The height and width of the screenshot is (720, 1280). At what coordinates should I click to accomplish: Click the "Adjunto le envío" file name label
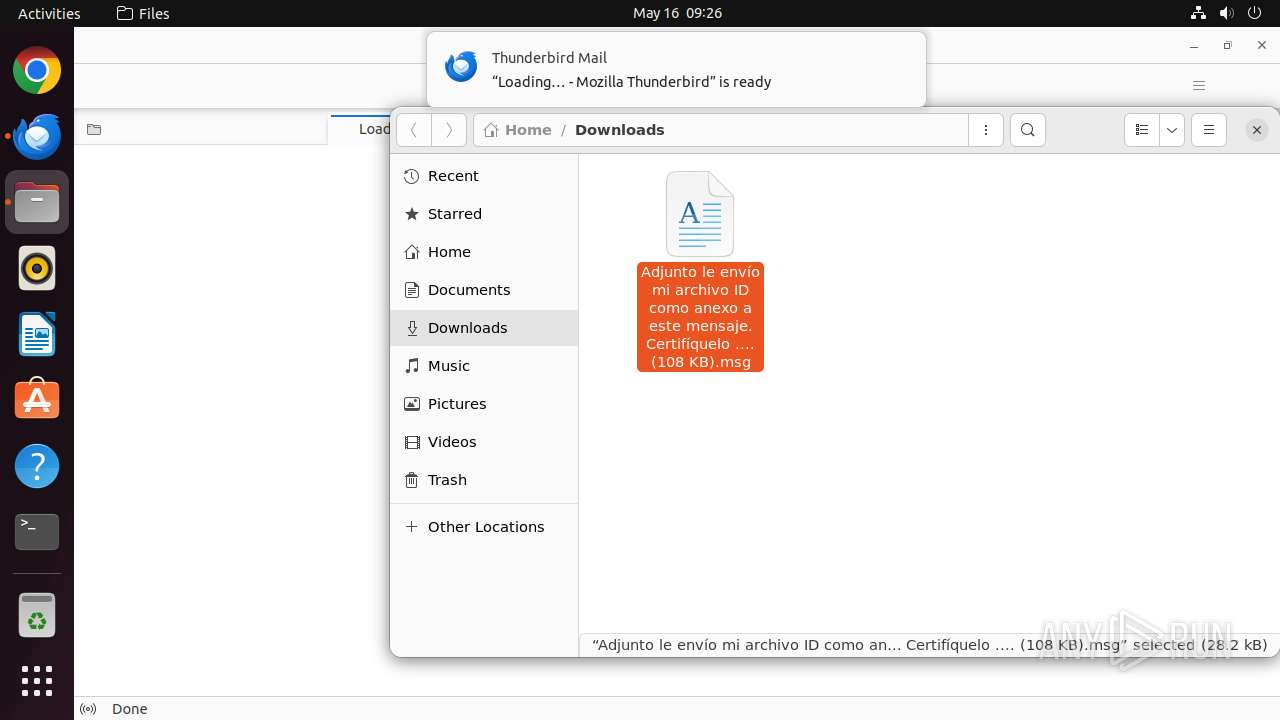[700, 317]
